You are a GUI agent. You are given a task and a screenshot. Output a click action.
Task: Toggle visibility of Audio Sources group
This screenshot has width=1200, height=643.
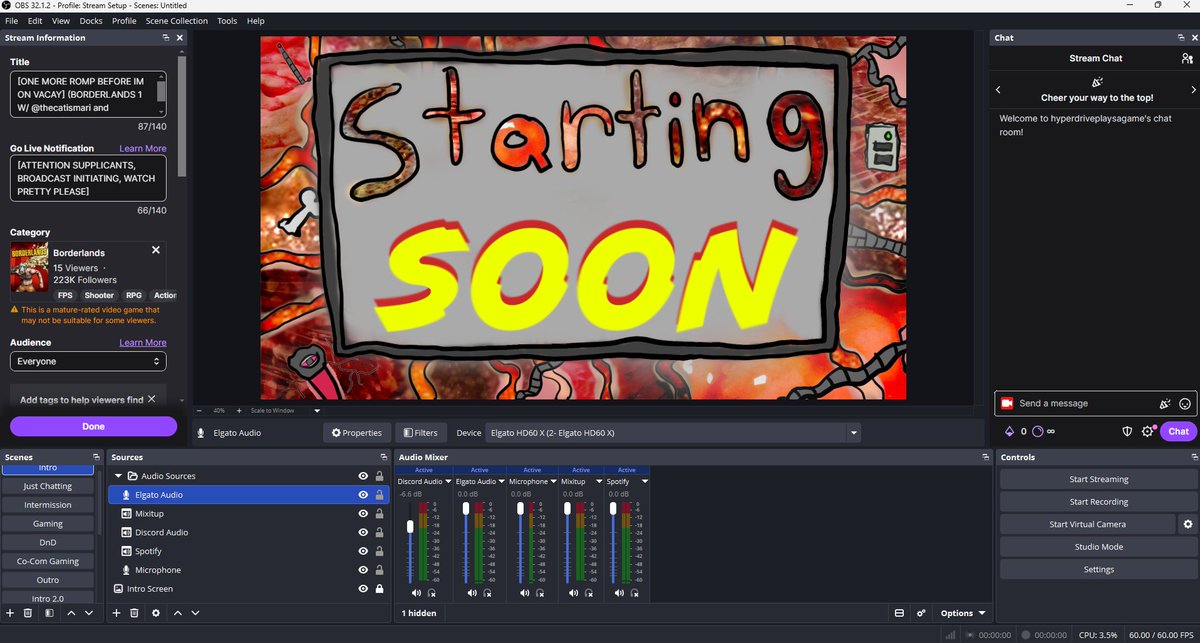point(363,476)
